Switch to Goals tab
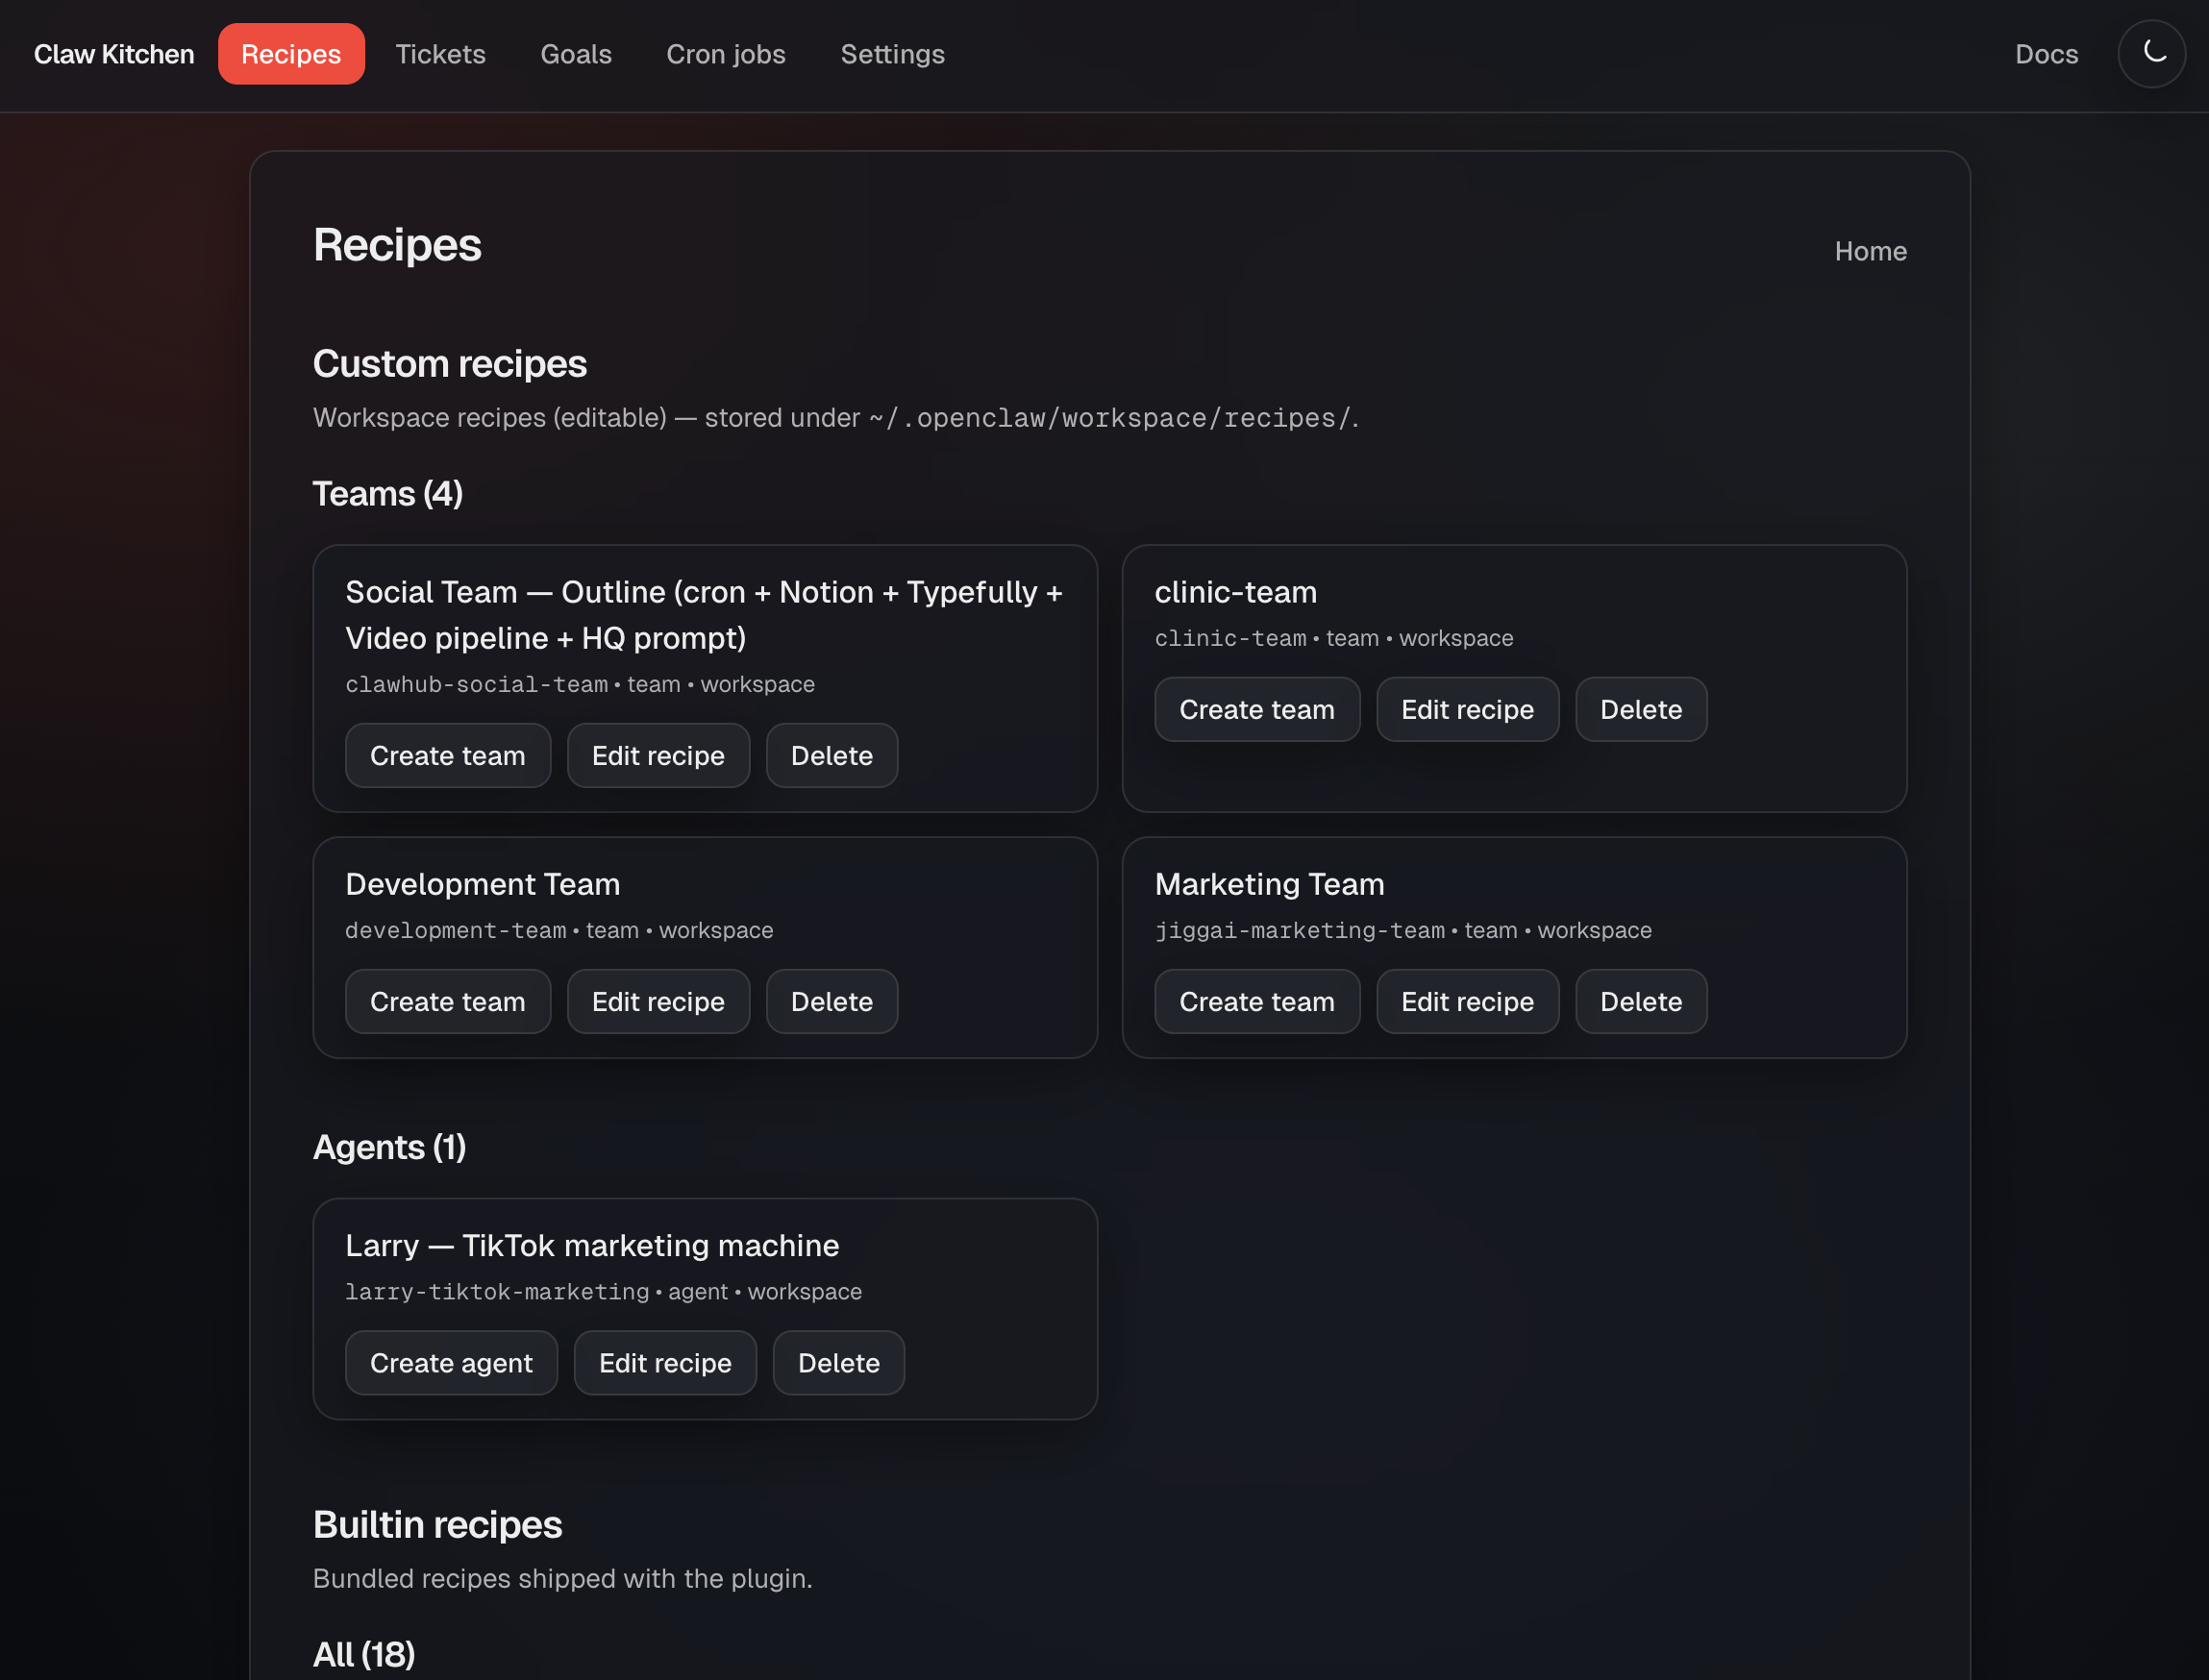Image resolution: width=2209 pixels, height=1680 pixels. click(576, 54)
